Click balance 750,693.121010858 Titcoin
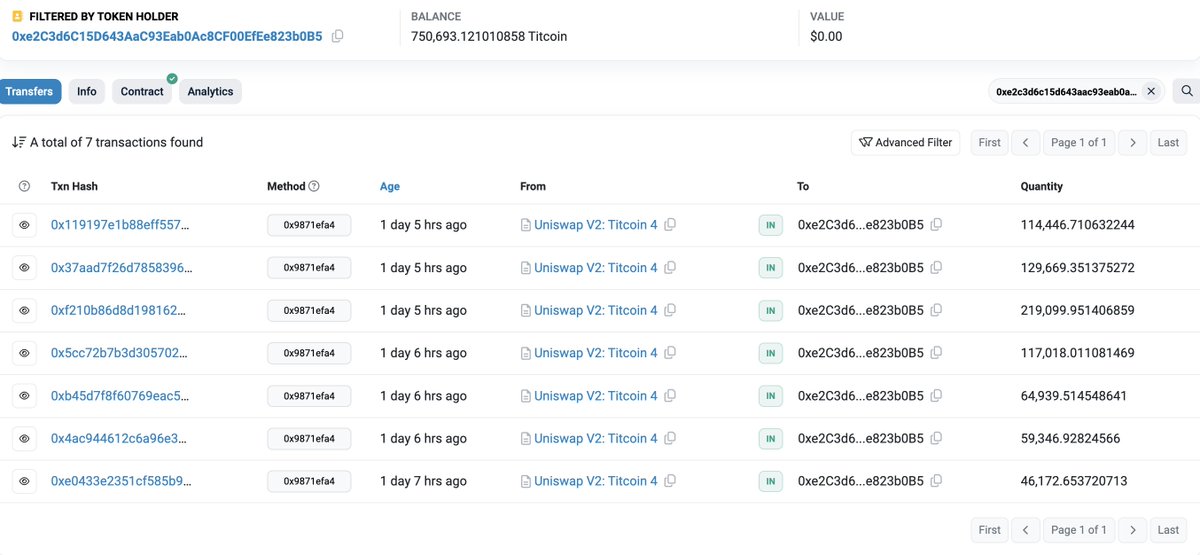The height and width of the screenshot is (555, 1200). click(489, 36)
